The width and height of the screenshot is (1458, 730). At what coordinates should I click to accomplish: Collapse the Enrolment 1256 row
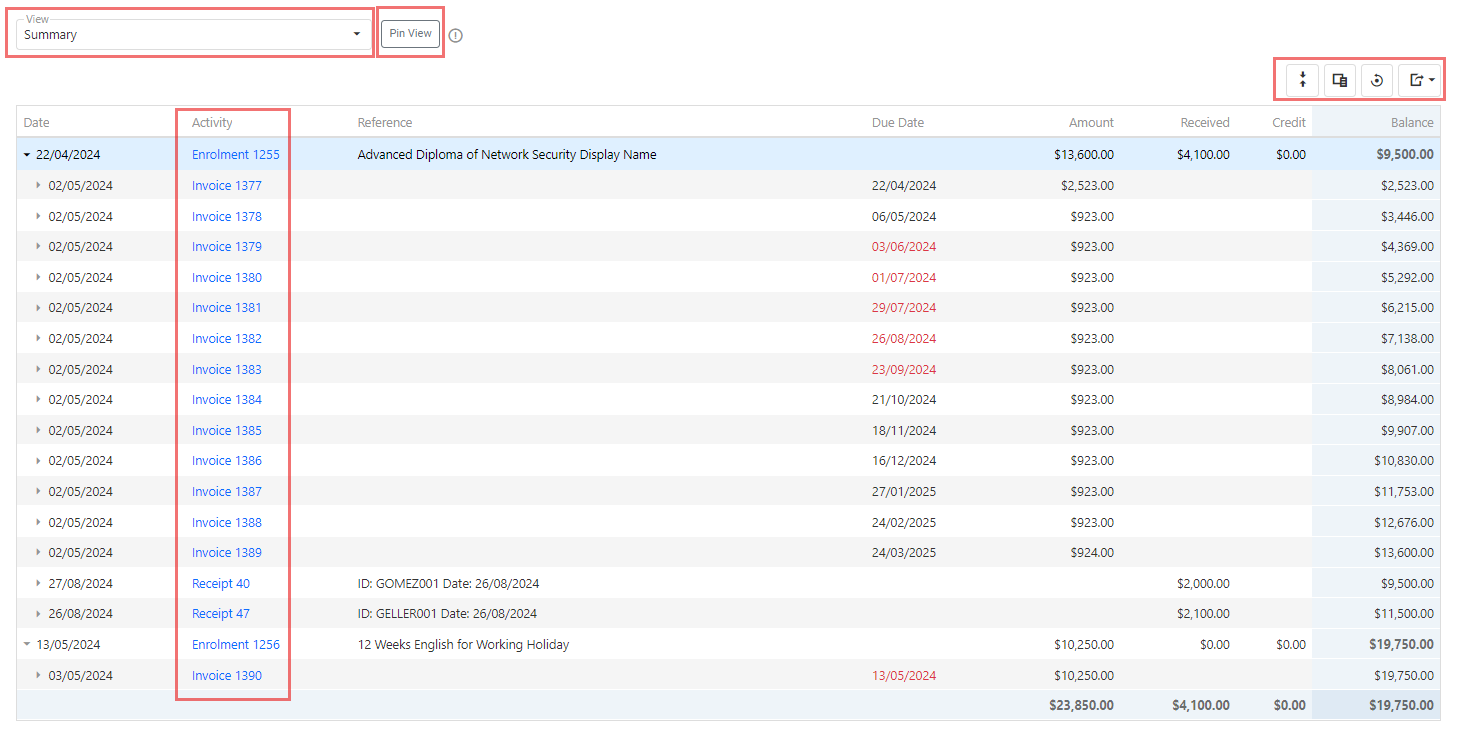tap(27, 645)
